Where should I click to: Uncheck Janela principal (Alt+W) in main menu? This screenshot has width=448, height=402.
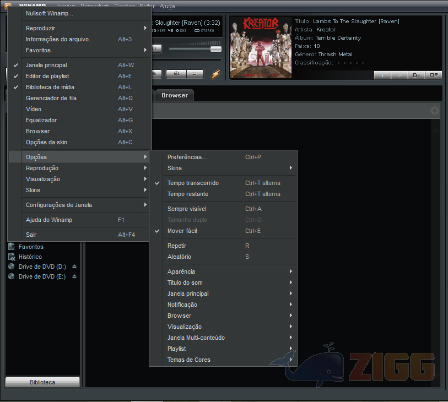tap(79, 65)
